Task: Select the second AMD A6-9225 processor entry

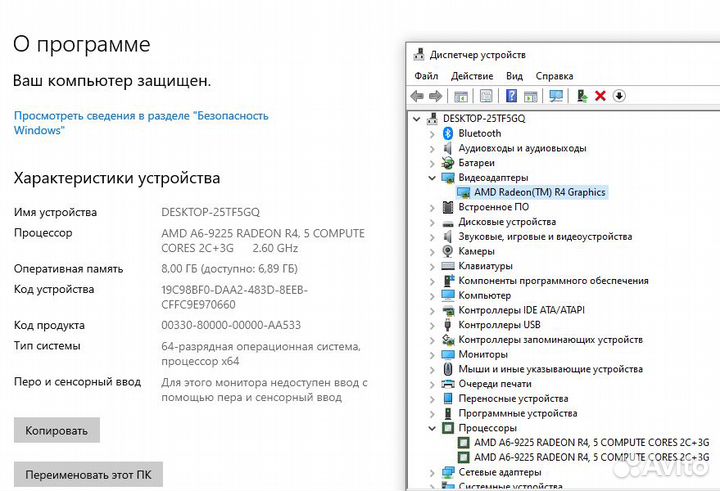Action: coord(591,457)
